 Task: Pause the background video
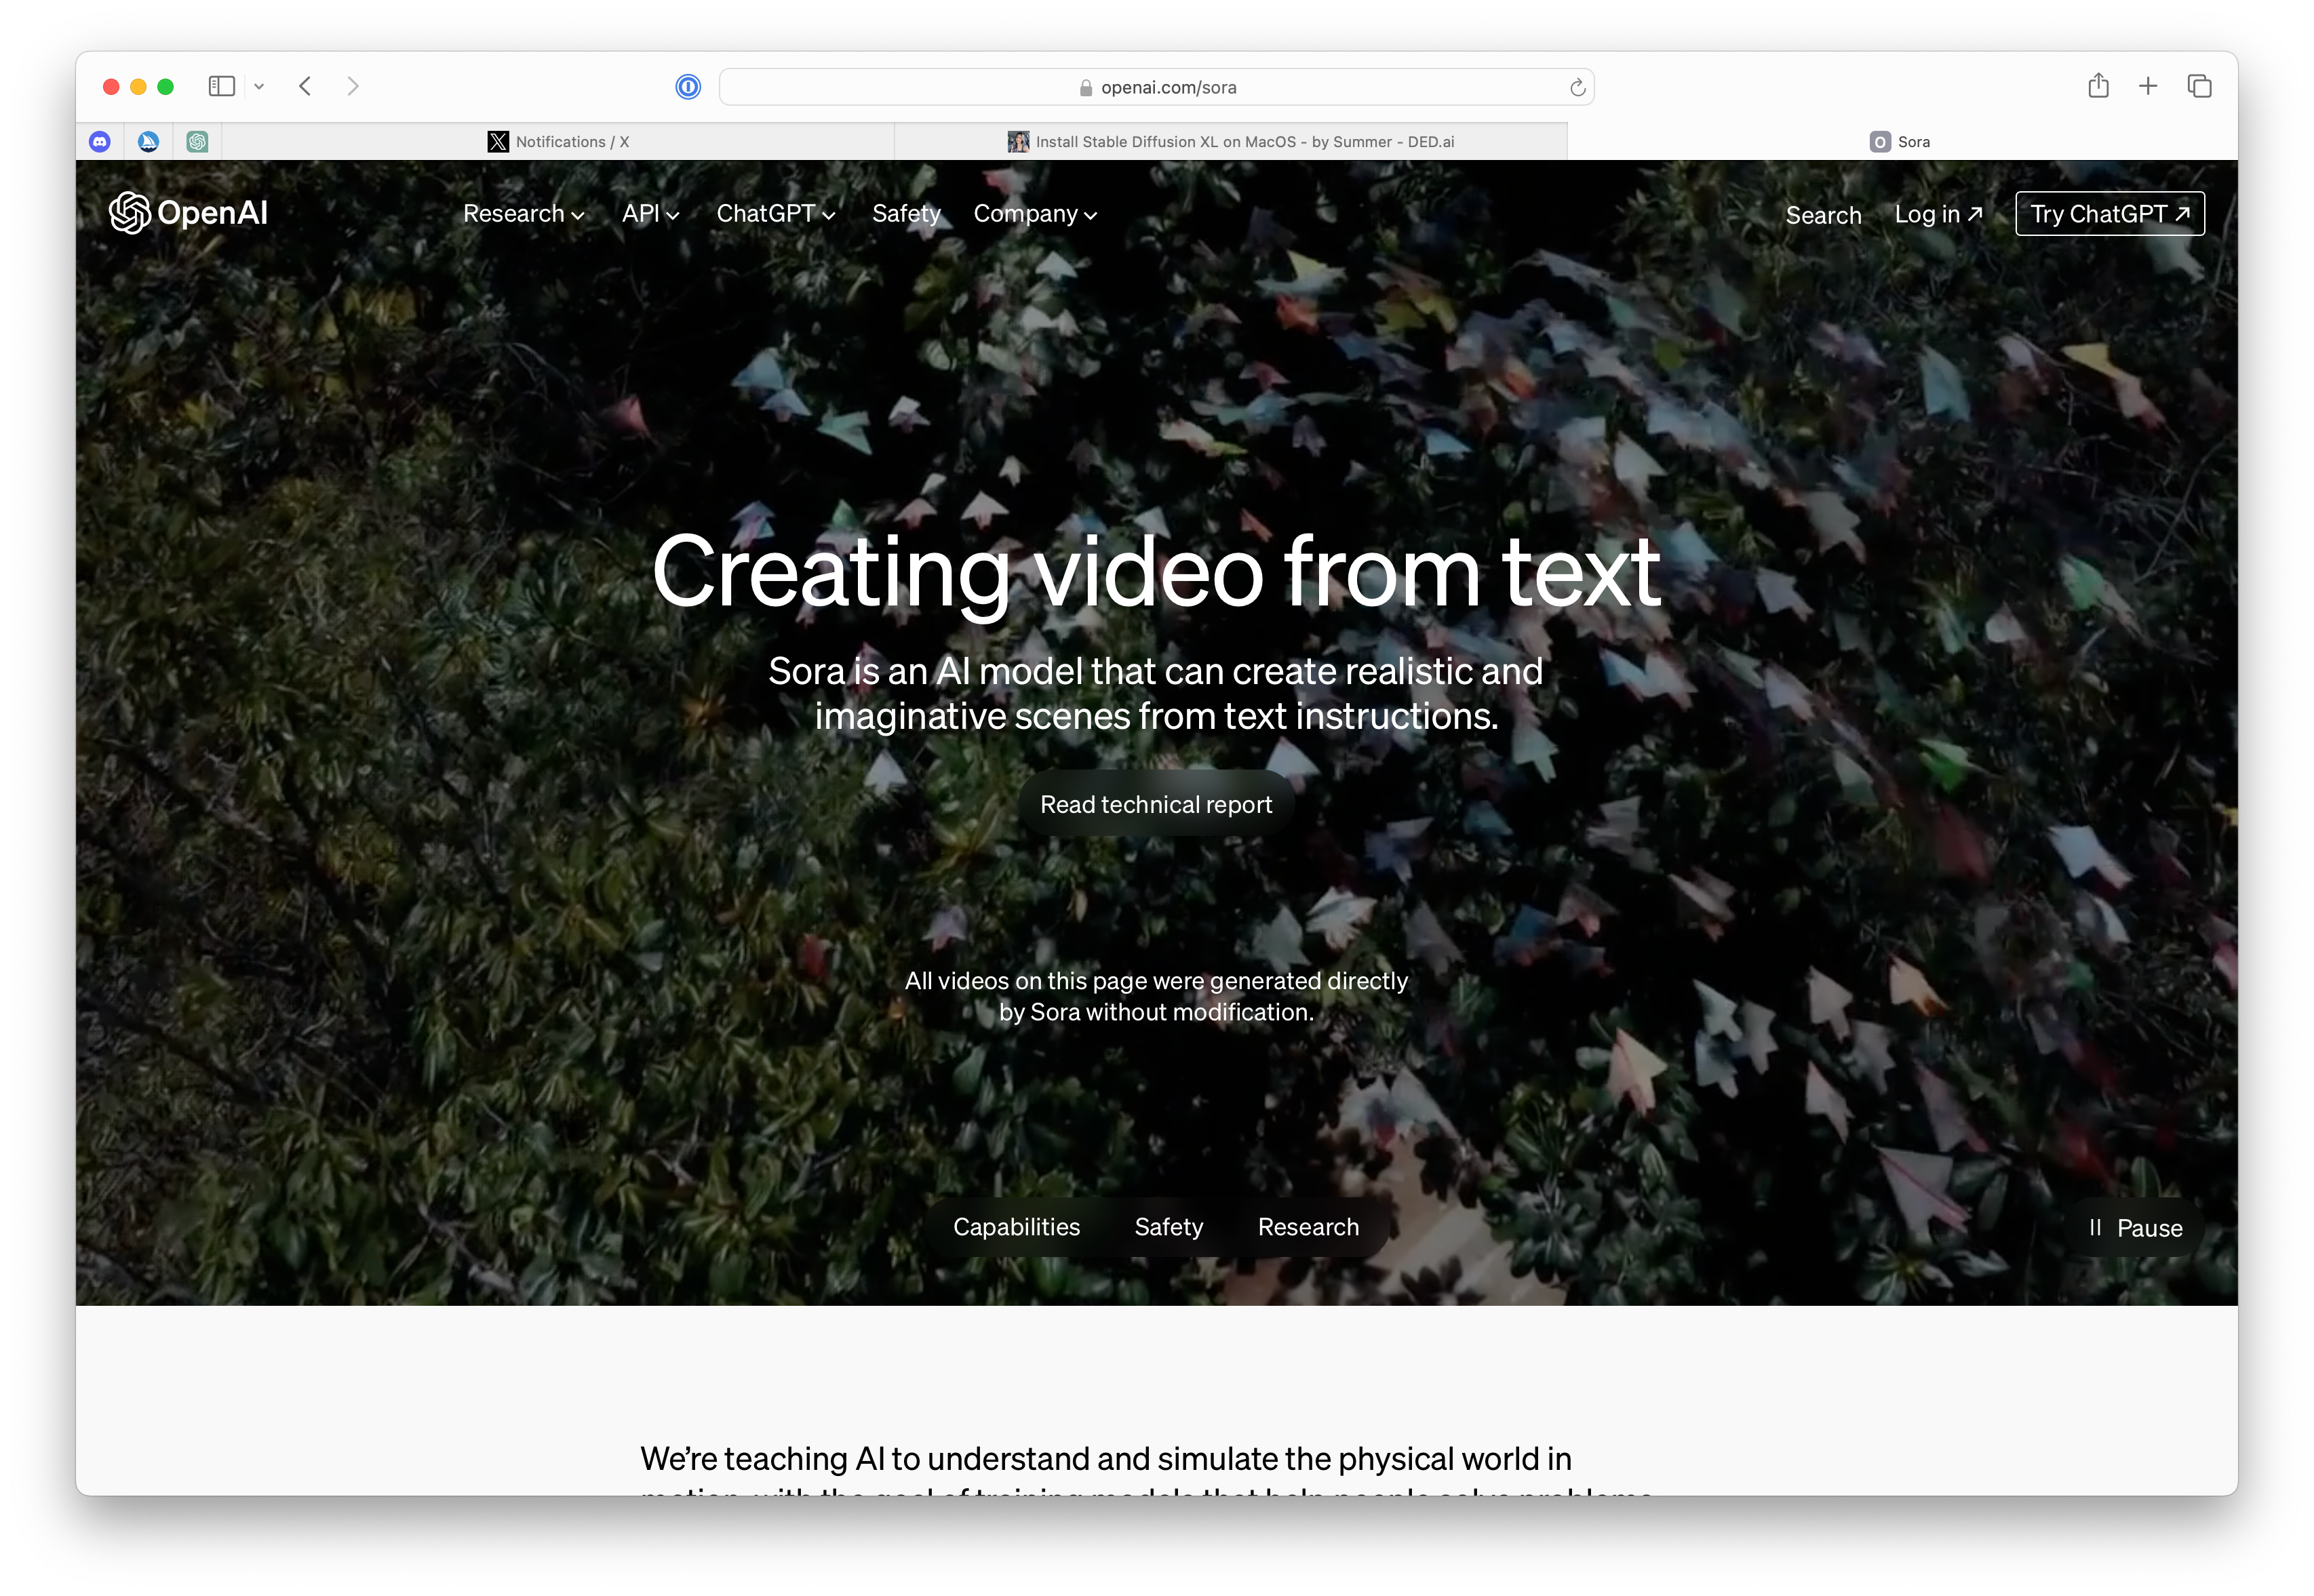[2135, 1228]
